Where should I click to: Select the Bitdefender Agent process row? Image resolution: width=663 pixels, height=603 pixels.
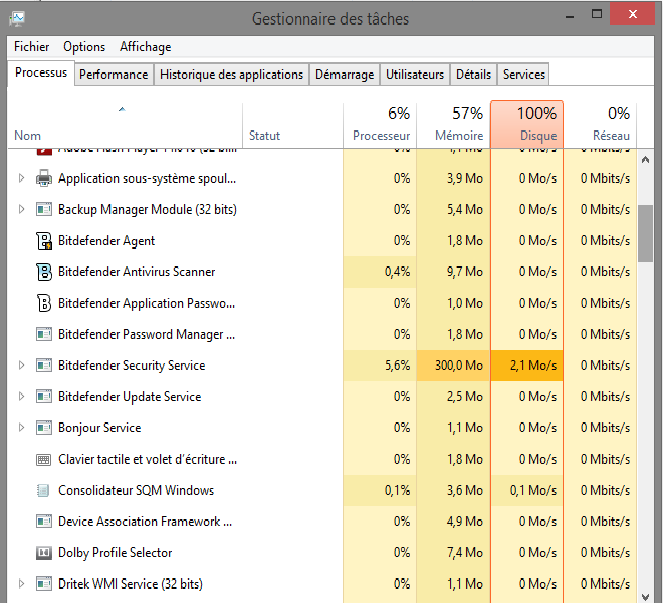[322, 241]
